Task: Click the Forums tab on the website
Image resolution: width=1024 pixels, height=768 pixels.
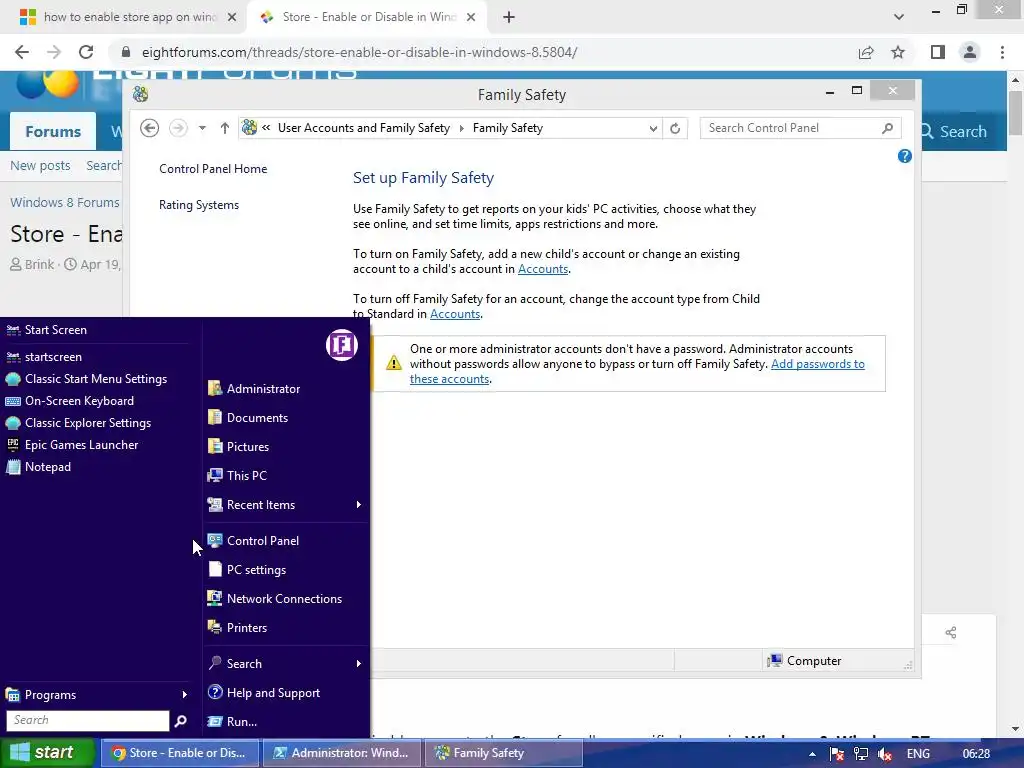Action: [x=53, y=131]
